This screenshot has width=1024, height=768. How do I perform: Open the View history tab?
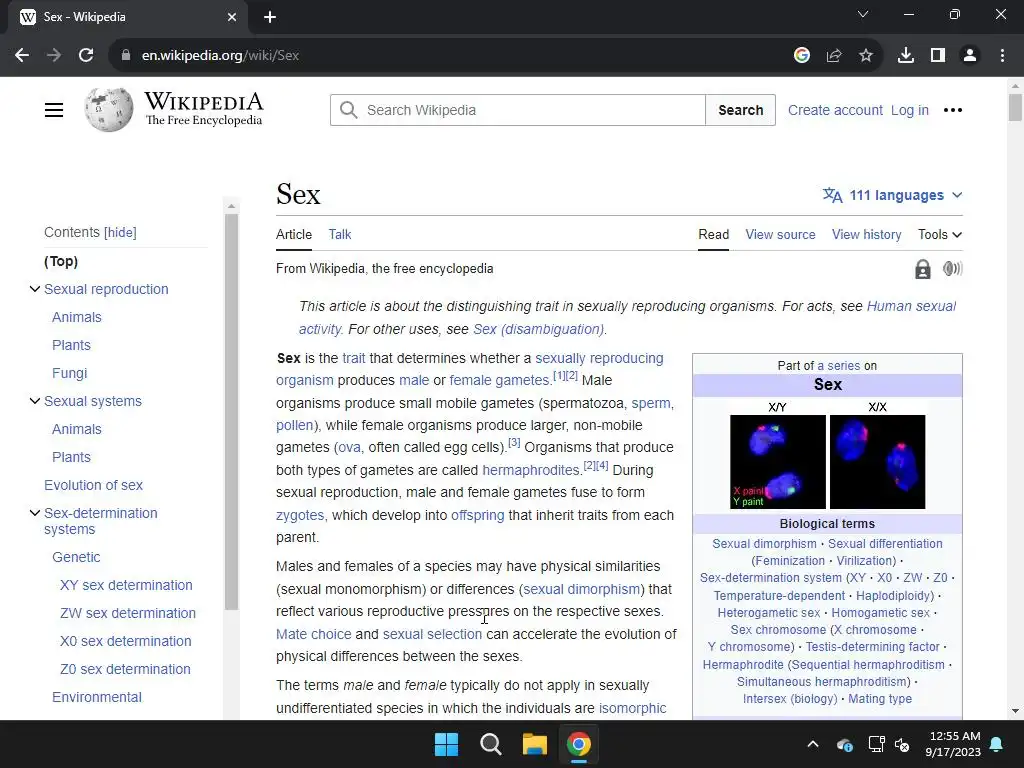pyautogui.click(x=867, y=234)
